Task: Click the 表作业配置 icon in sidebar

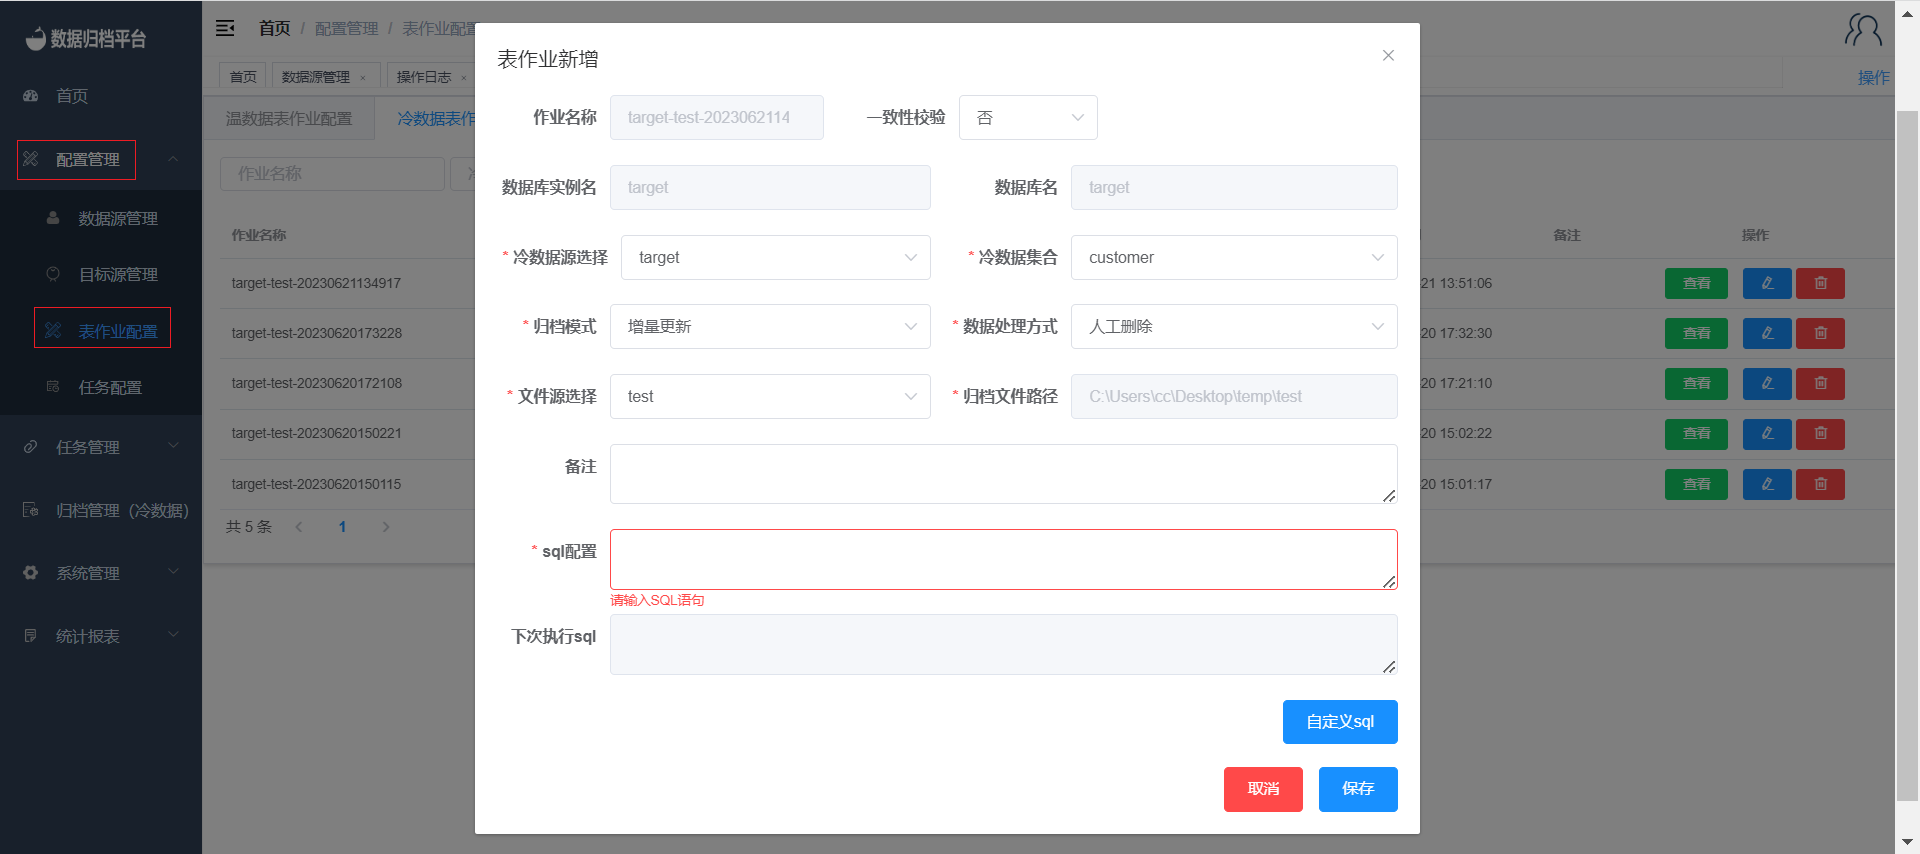Action: 53,330
